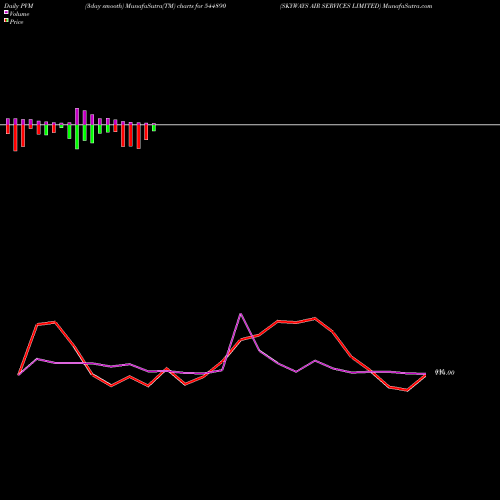Click the SKYWAYS AIR SERVICES LIMITED title
The height and width of the screenshot is (500, 500).
tap(356, 6)
